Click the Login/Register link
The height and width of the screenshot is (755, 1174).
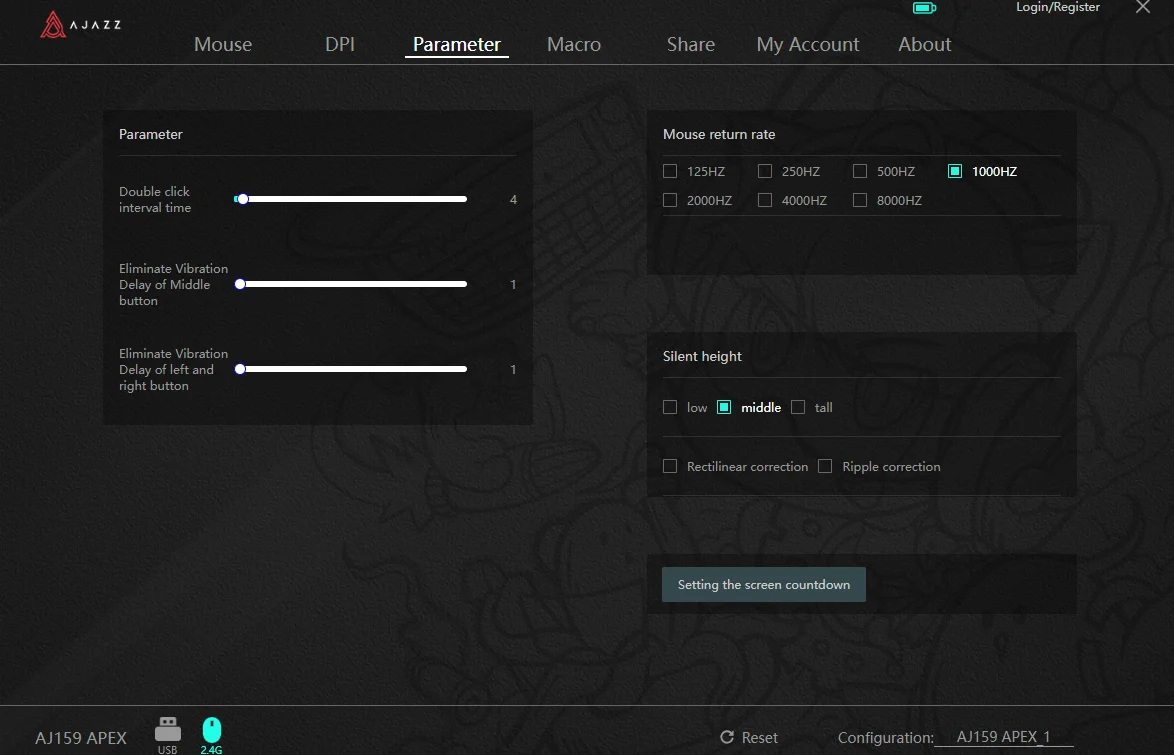1058,7
